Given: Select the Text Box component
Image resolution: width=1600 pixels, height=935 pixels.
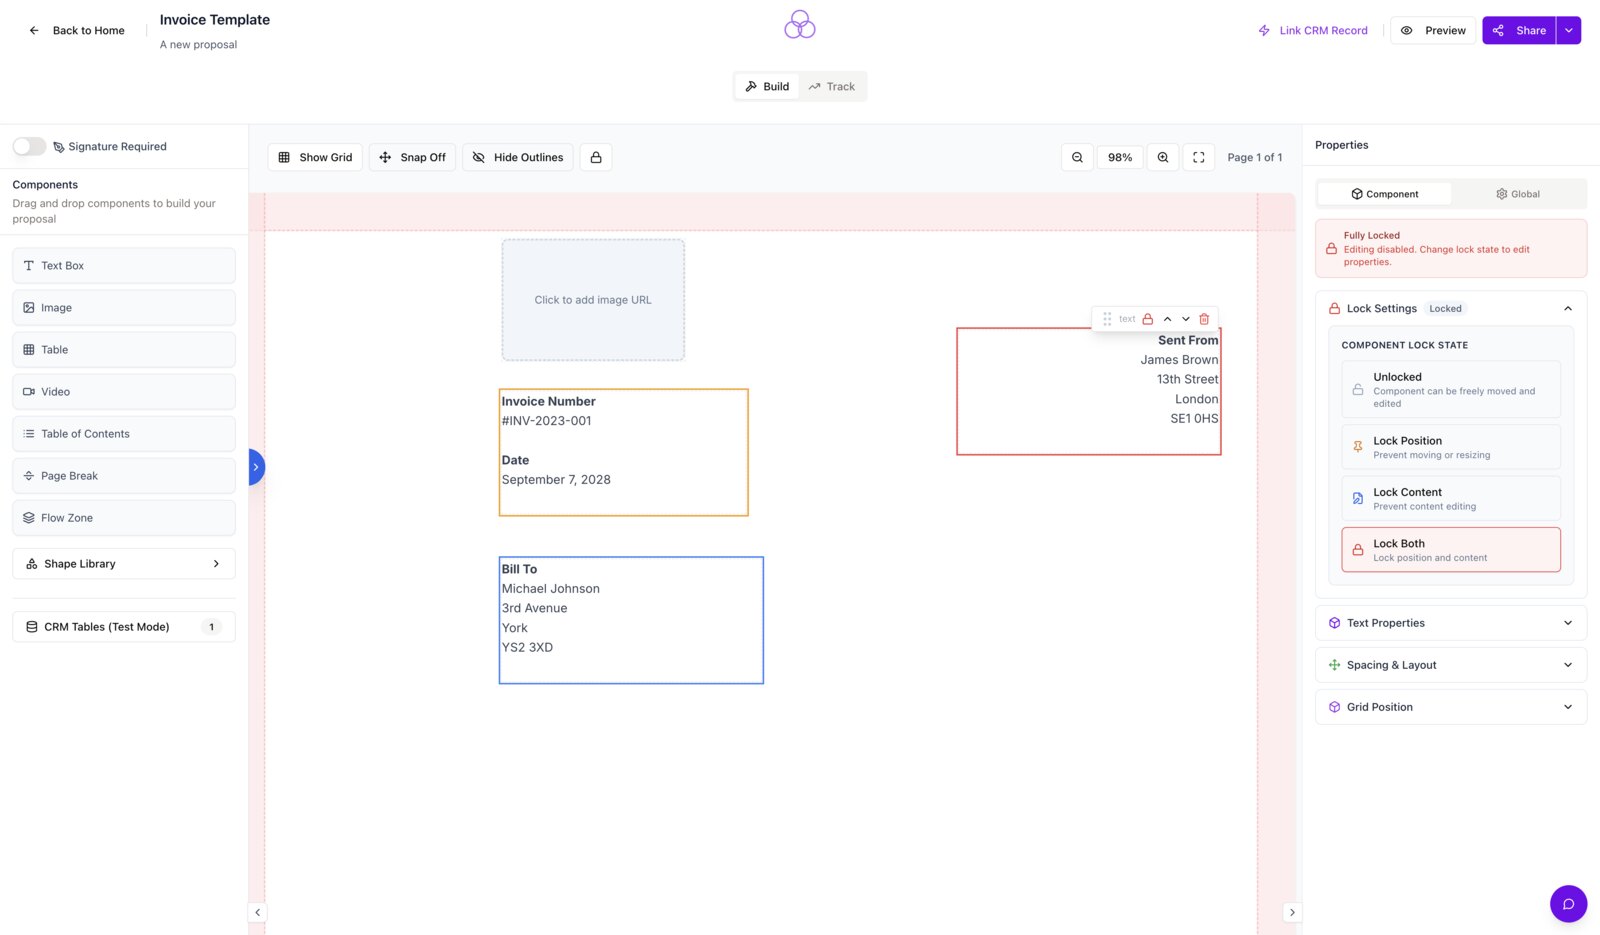Looking at the screenshot, I should (x=124, y=266).
